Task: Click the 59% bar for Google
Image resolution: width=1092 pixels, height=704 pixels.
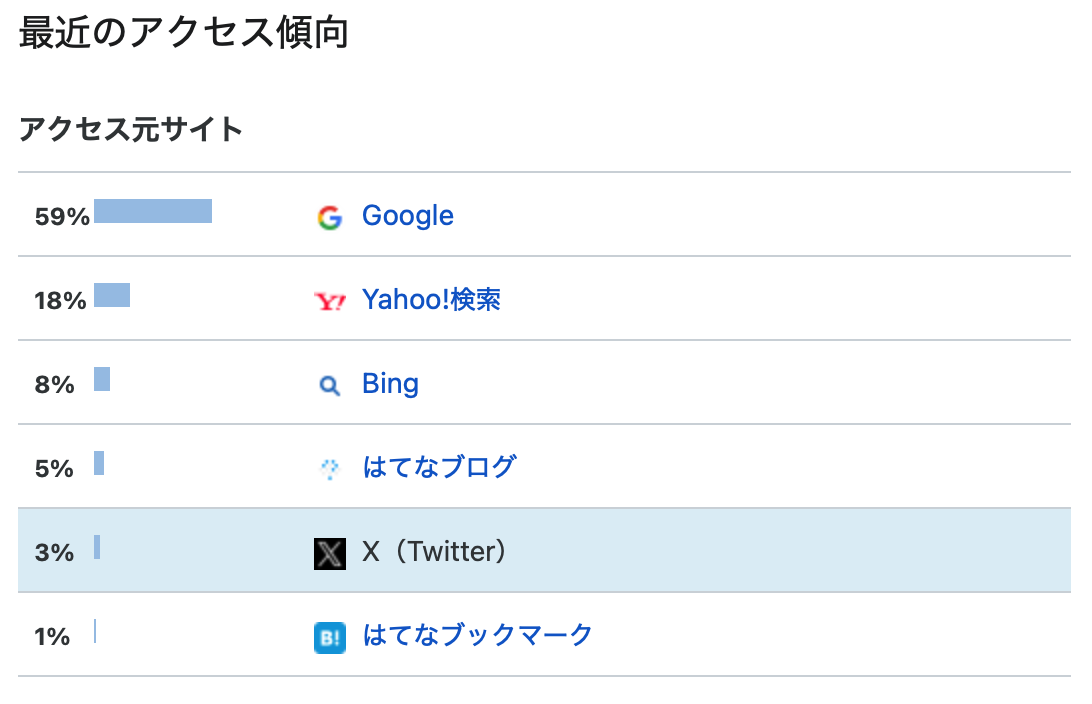Action: pyautogui.click(x=153, y=211)
